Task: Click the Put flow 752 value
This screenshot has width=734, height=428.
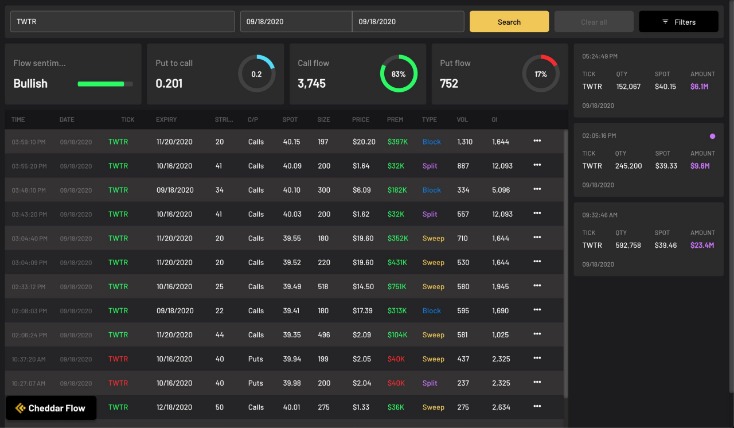Action: point(449,83)
